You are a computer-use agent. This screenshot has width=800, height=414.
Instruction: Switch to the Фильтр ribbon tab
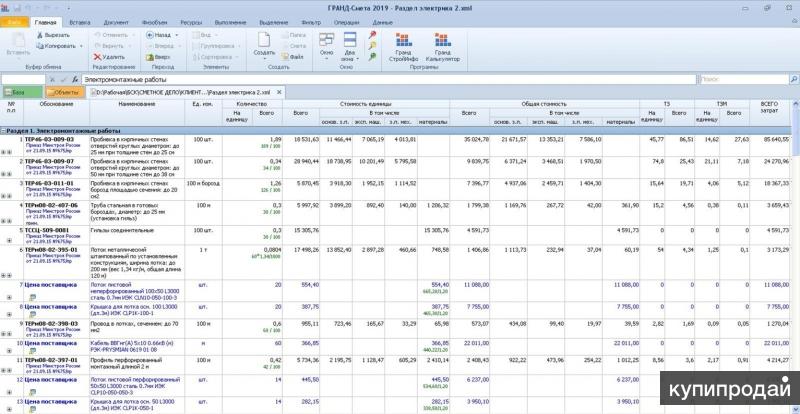[x=311, y=22]
